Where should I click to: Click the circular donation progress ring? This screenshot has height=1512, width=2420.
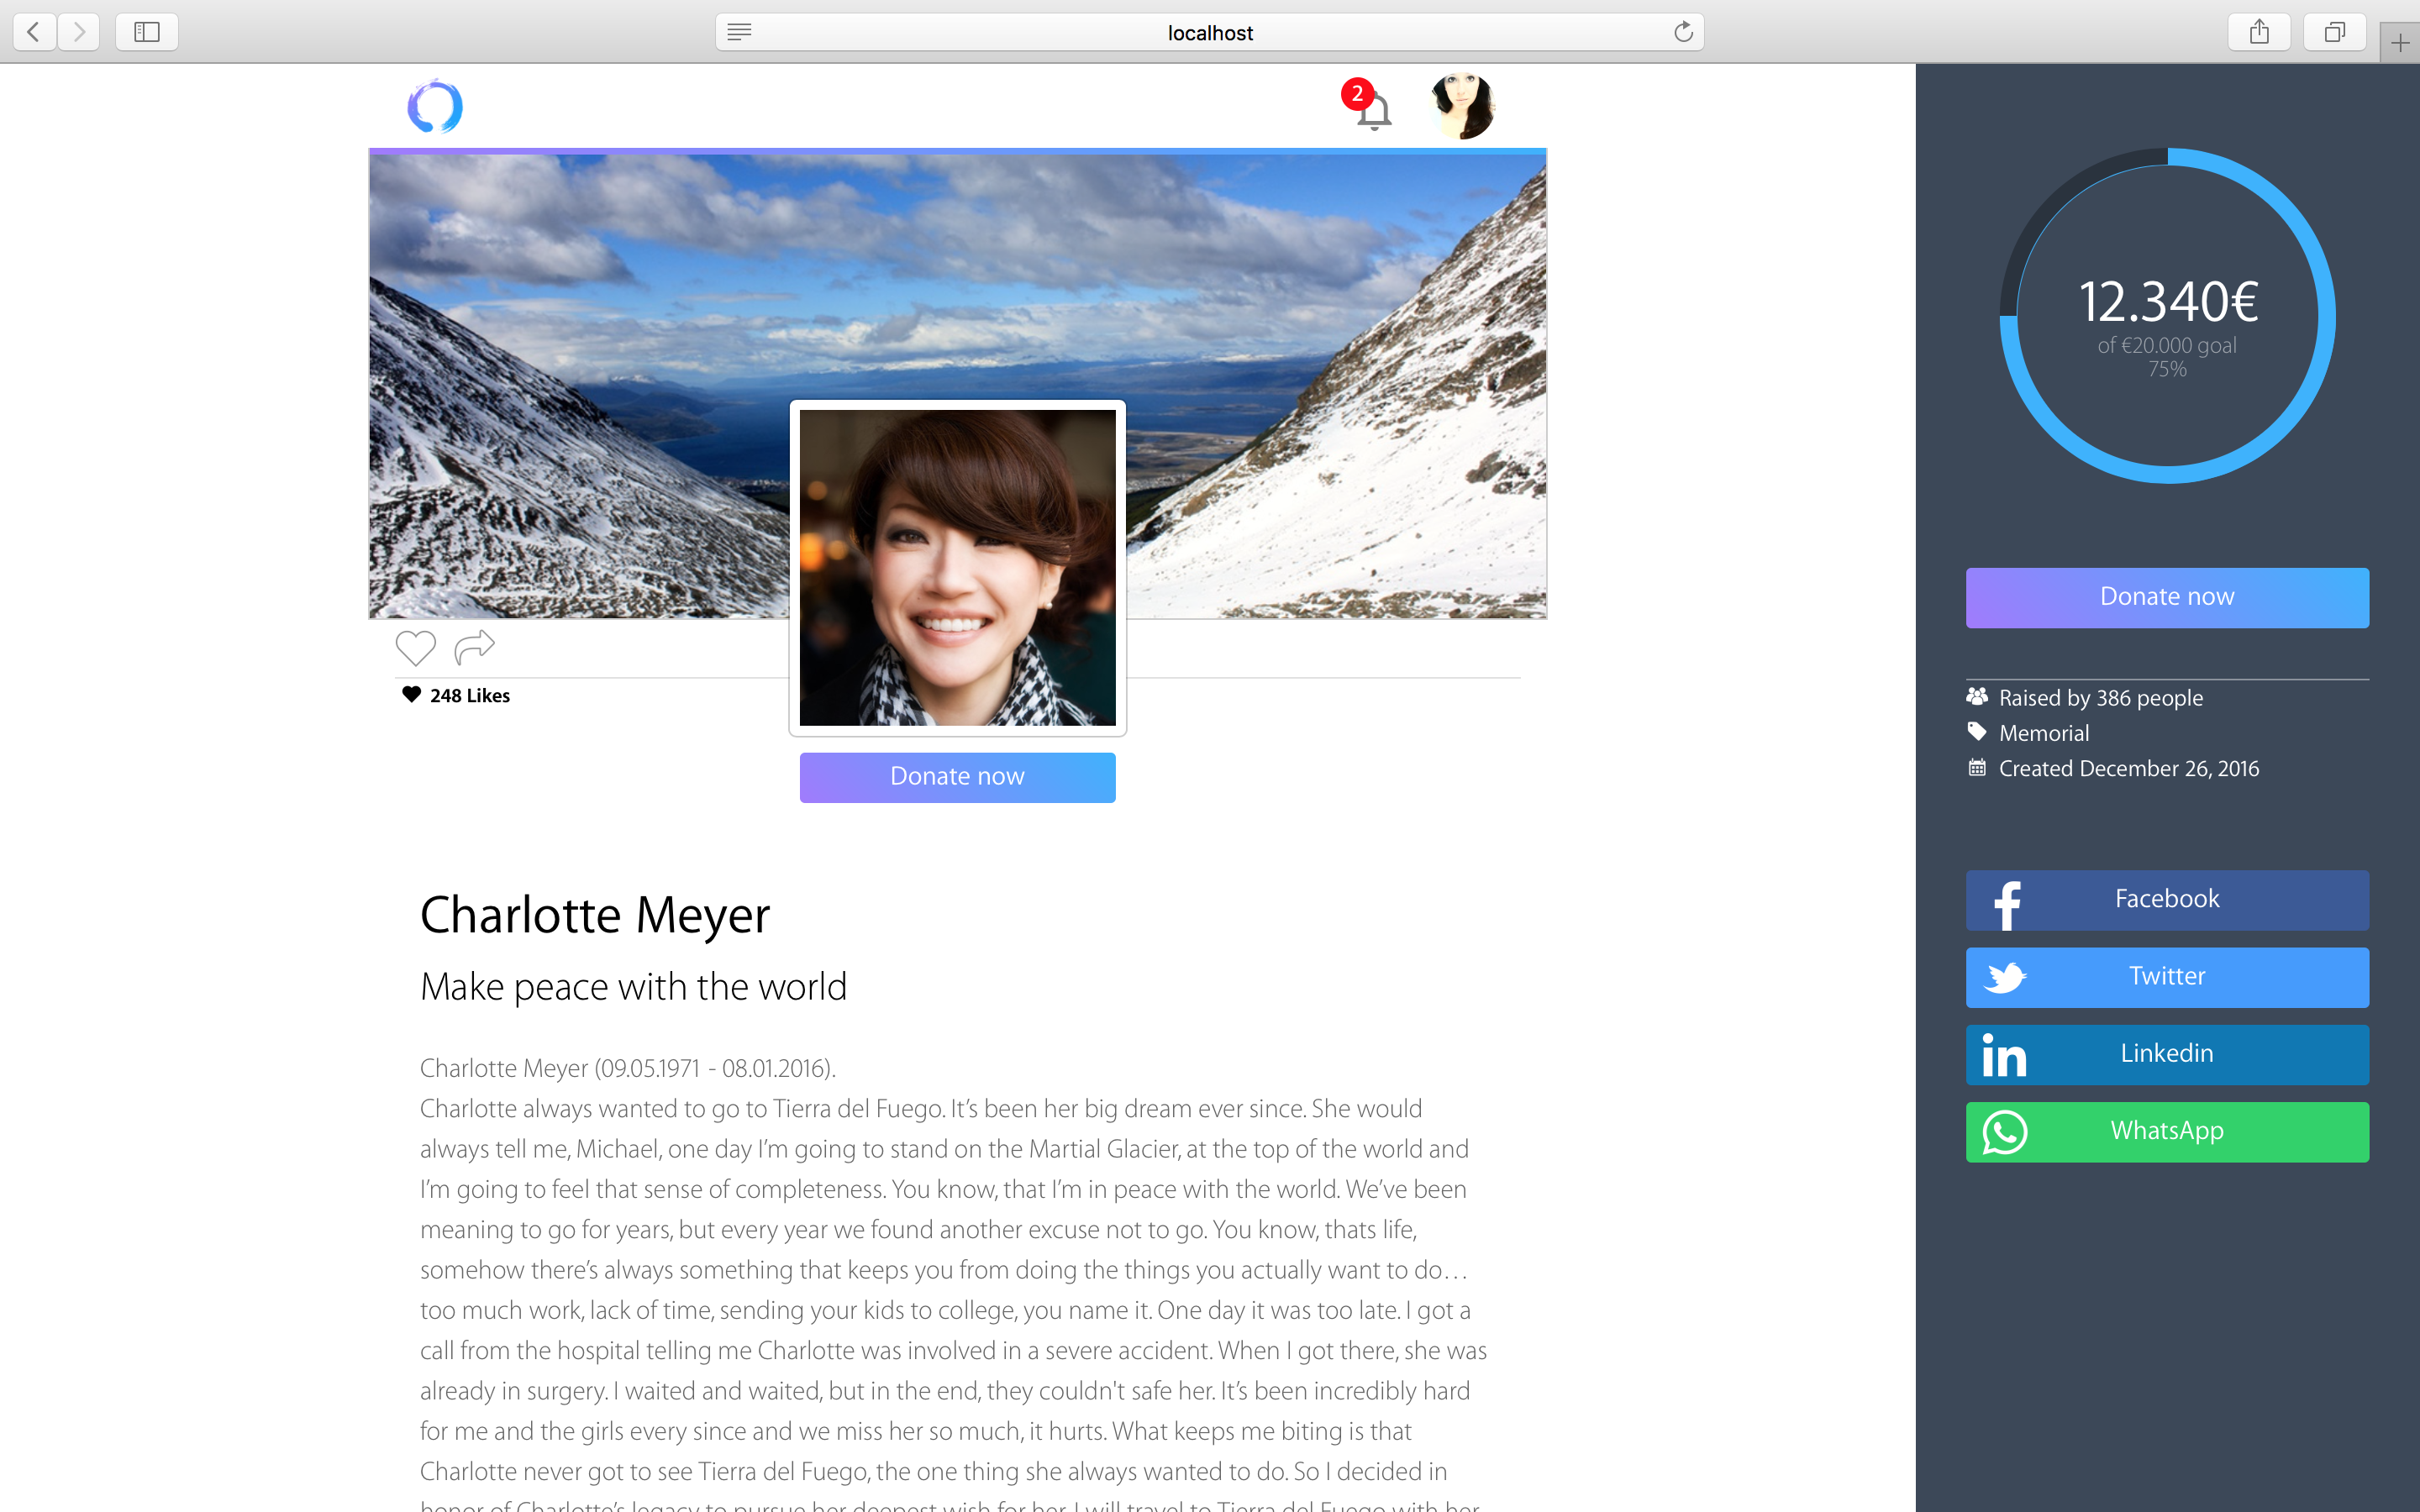pos(2166,316)
